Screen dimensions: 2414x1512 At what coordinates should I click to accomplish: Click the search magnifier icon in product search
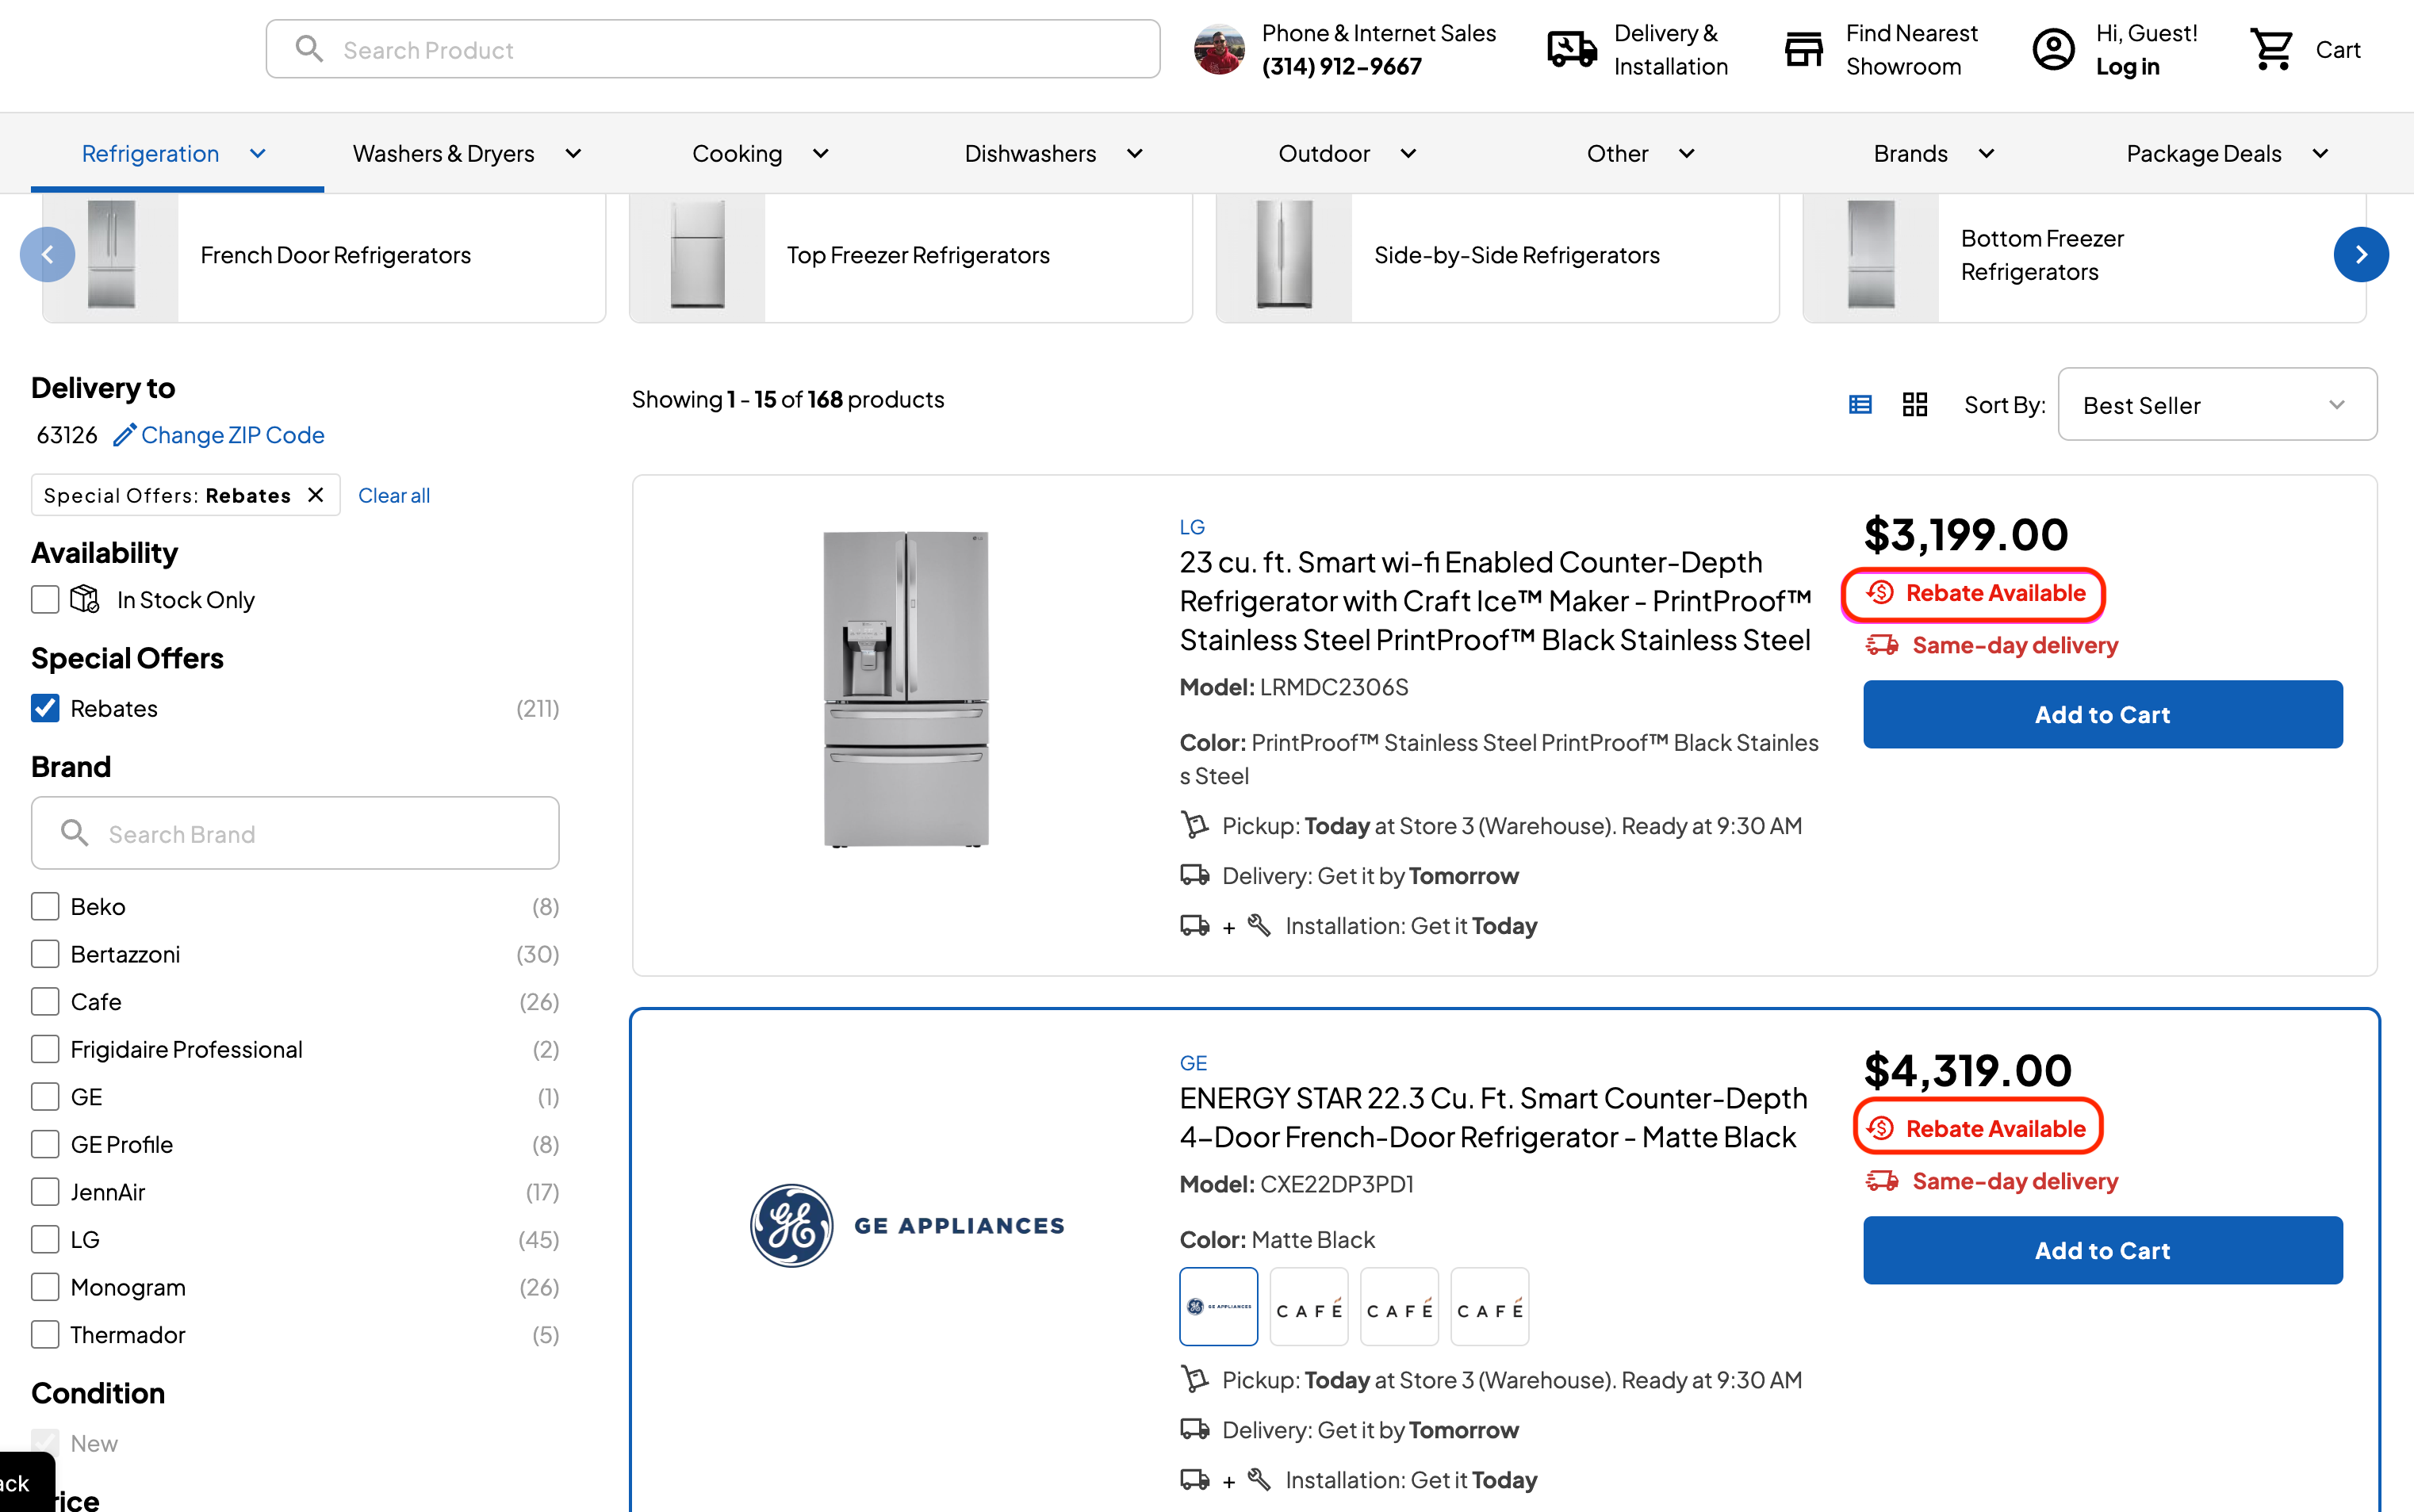[x=309, y=49]
